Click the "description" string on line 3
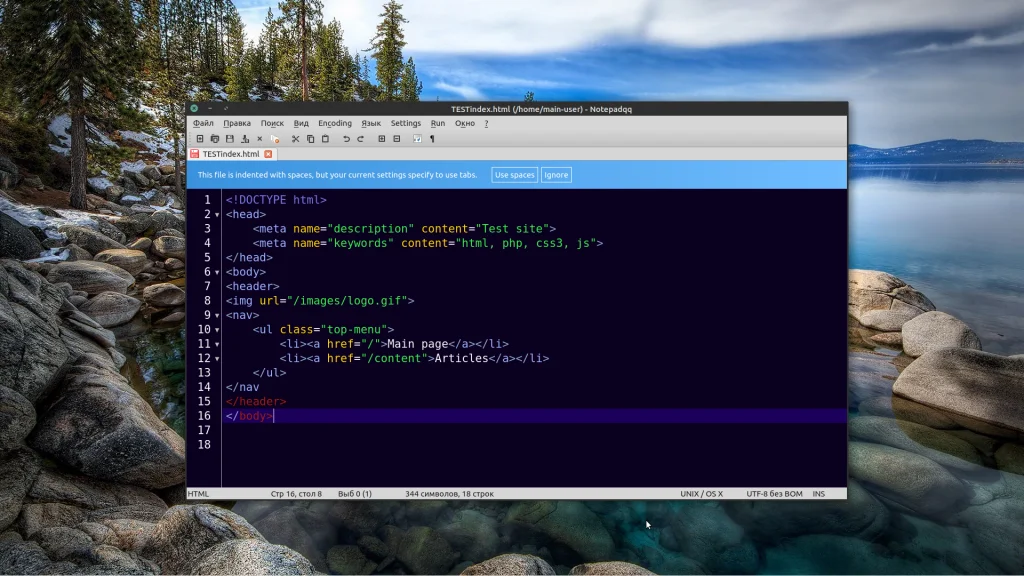This screenshot has height=576, width=1024. (370, 229)
